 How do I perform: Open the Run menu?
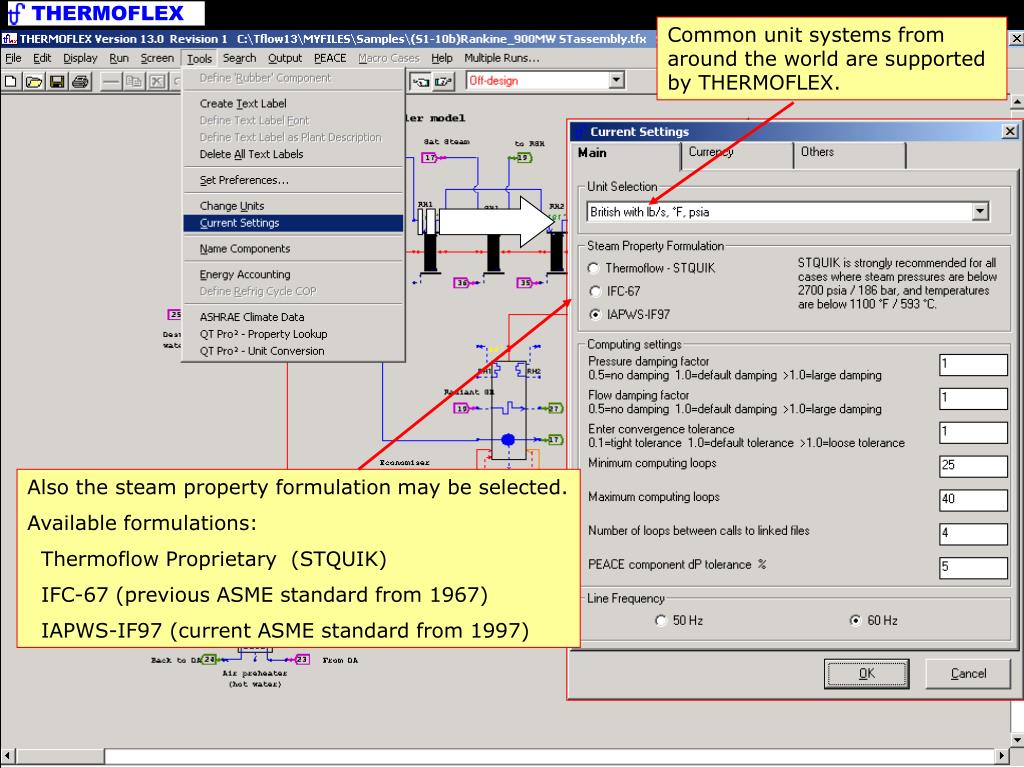coord(119,58)
